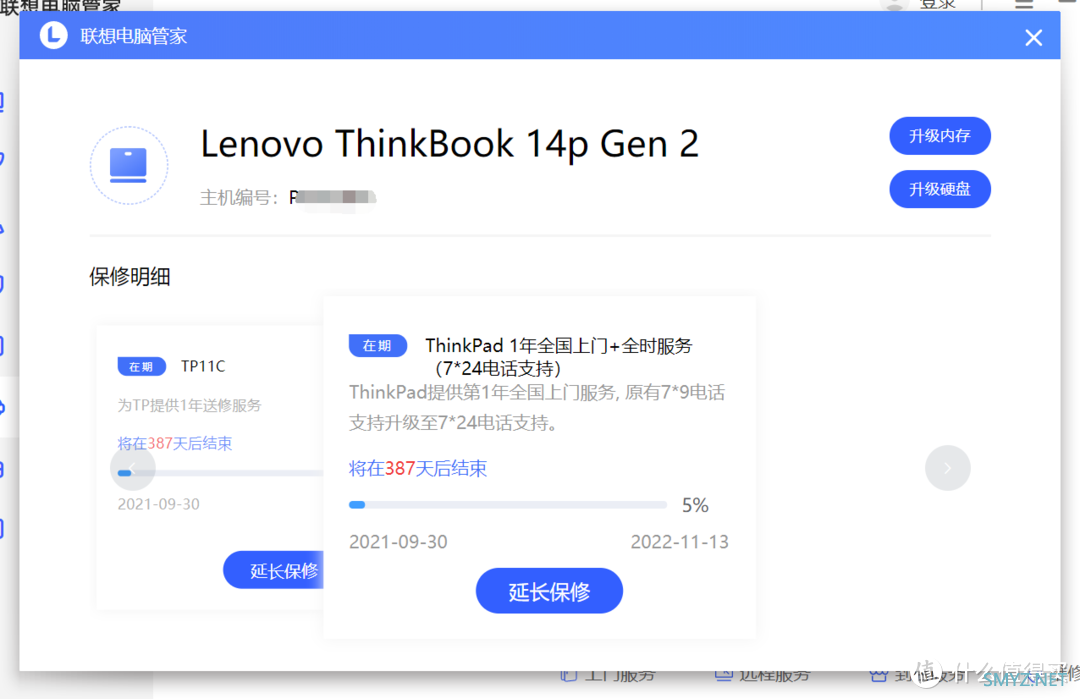Viewport: 1080px width, 699px height.
Task: Click the red 387 in ThinkPad service card
Action: pos(399,468)
